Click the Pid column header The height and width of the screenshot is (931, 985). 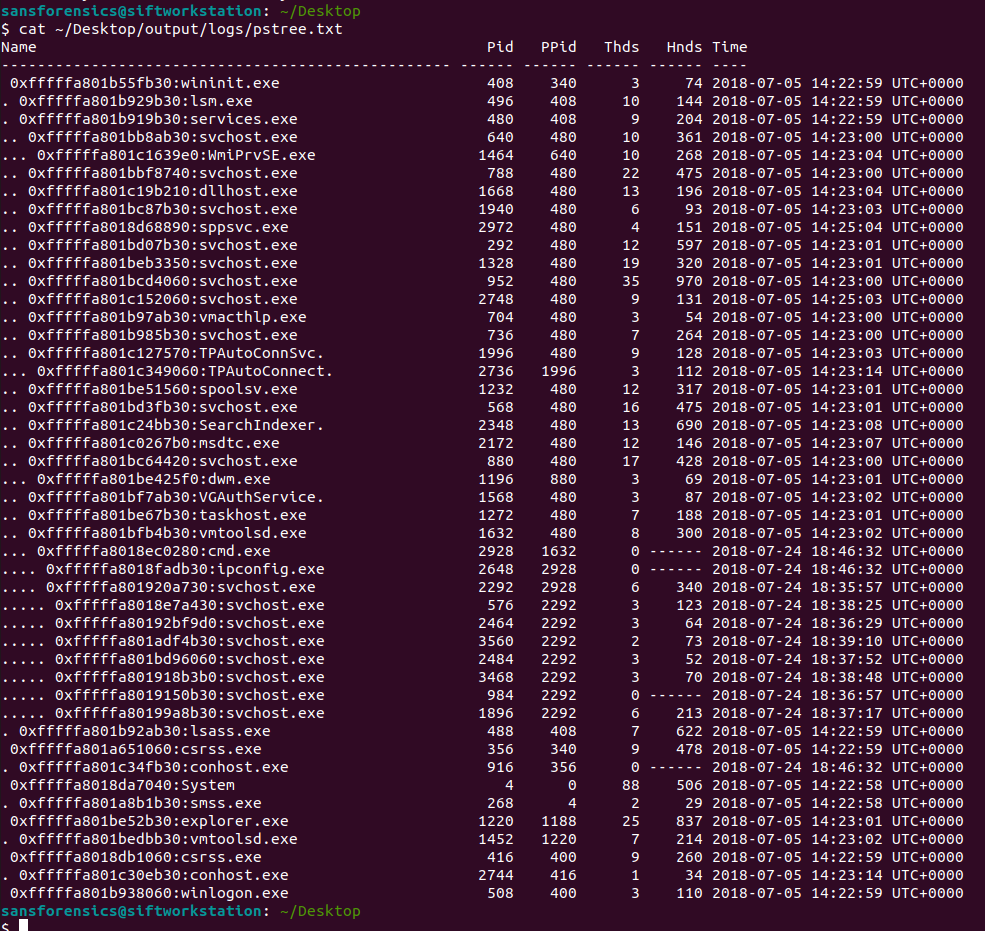pyautogui.click(x=500, y=47)
